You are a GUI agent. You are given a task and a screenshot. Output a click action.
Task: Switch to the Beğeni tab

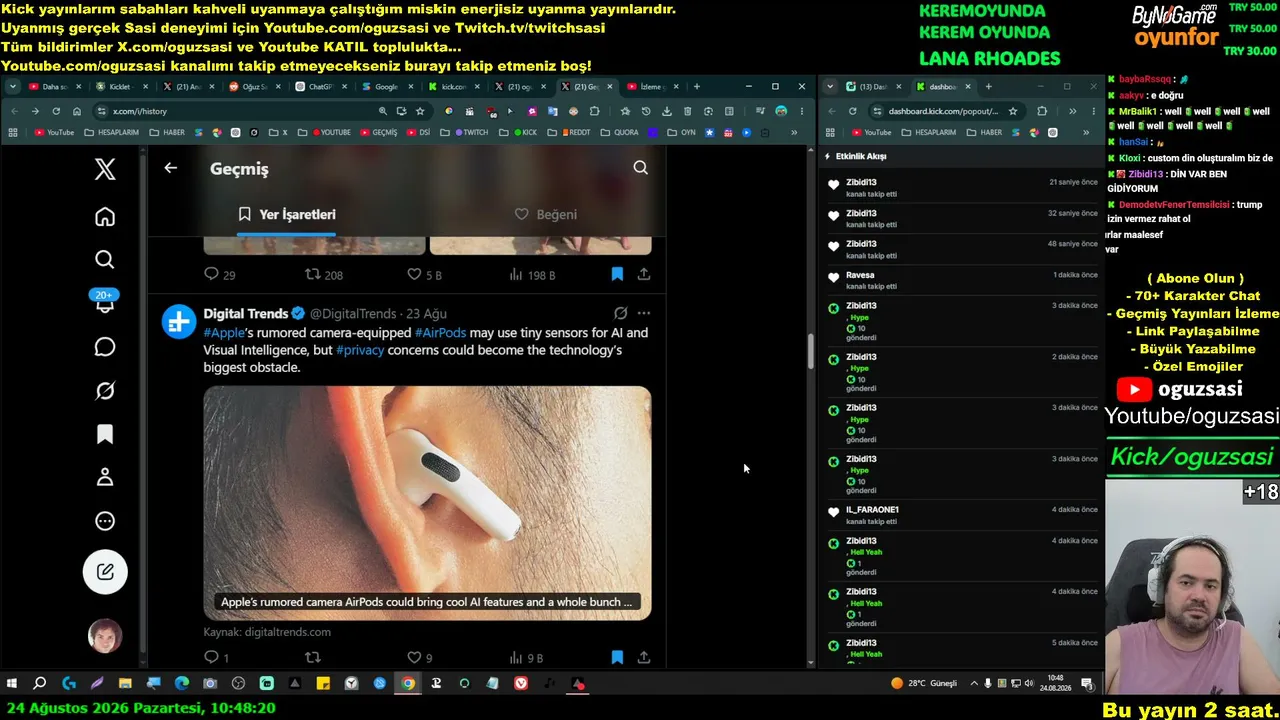coord(546,214)
